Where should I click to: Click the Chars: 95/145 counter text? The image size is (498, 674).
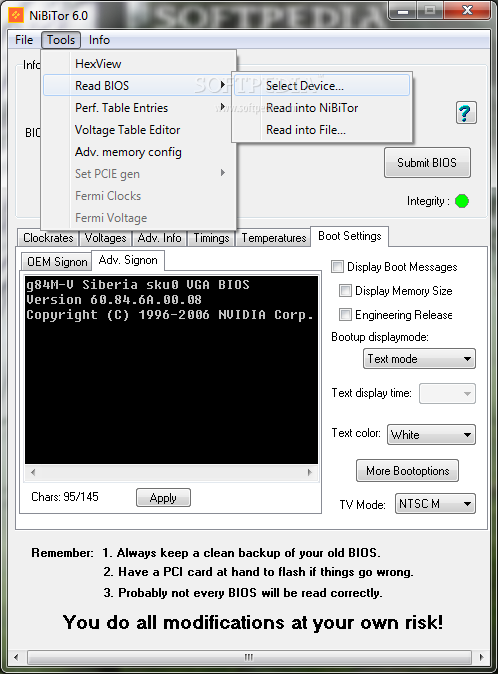point(65,497)
